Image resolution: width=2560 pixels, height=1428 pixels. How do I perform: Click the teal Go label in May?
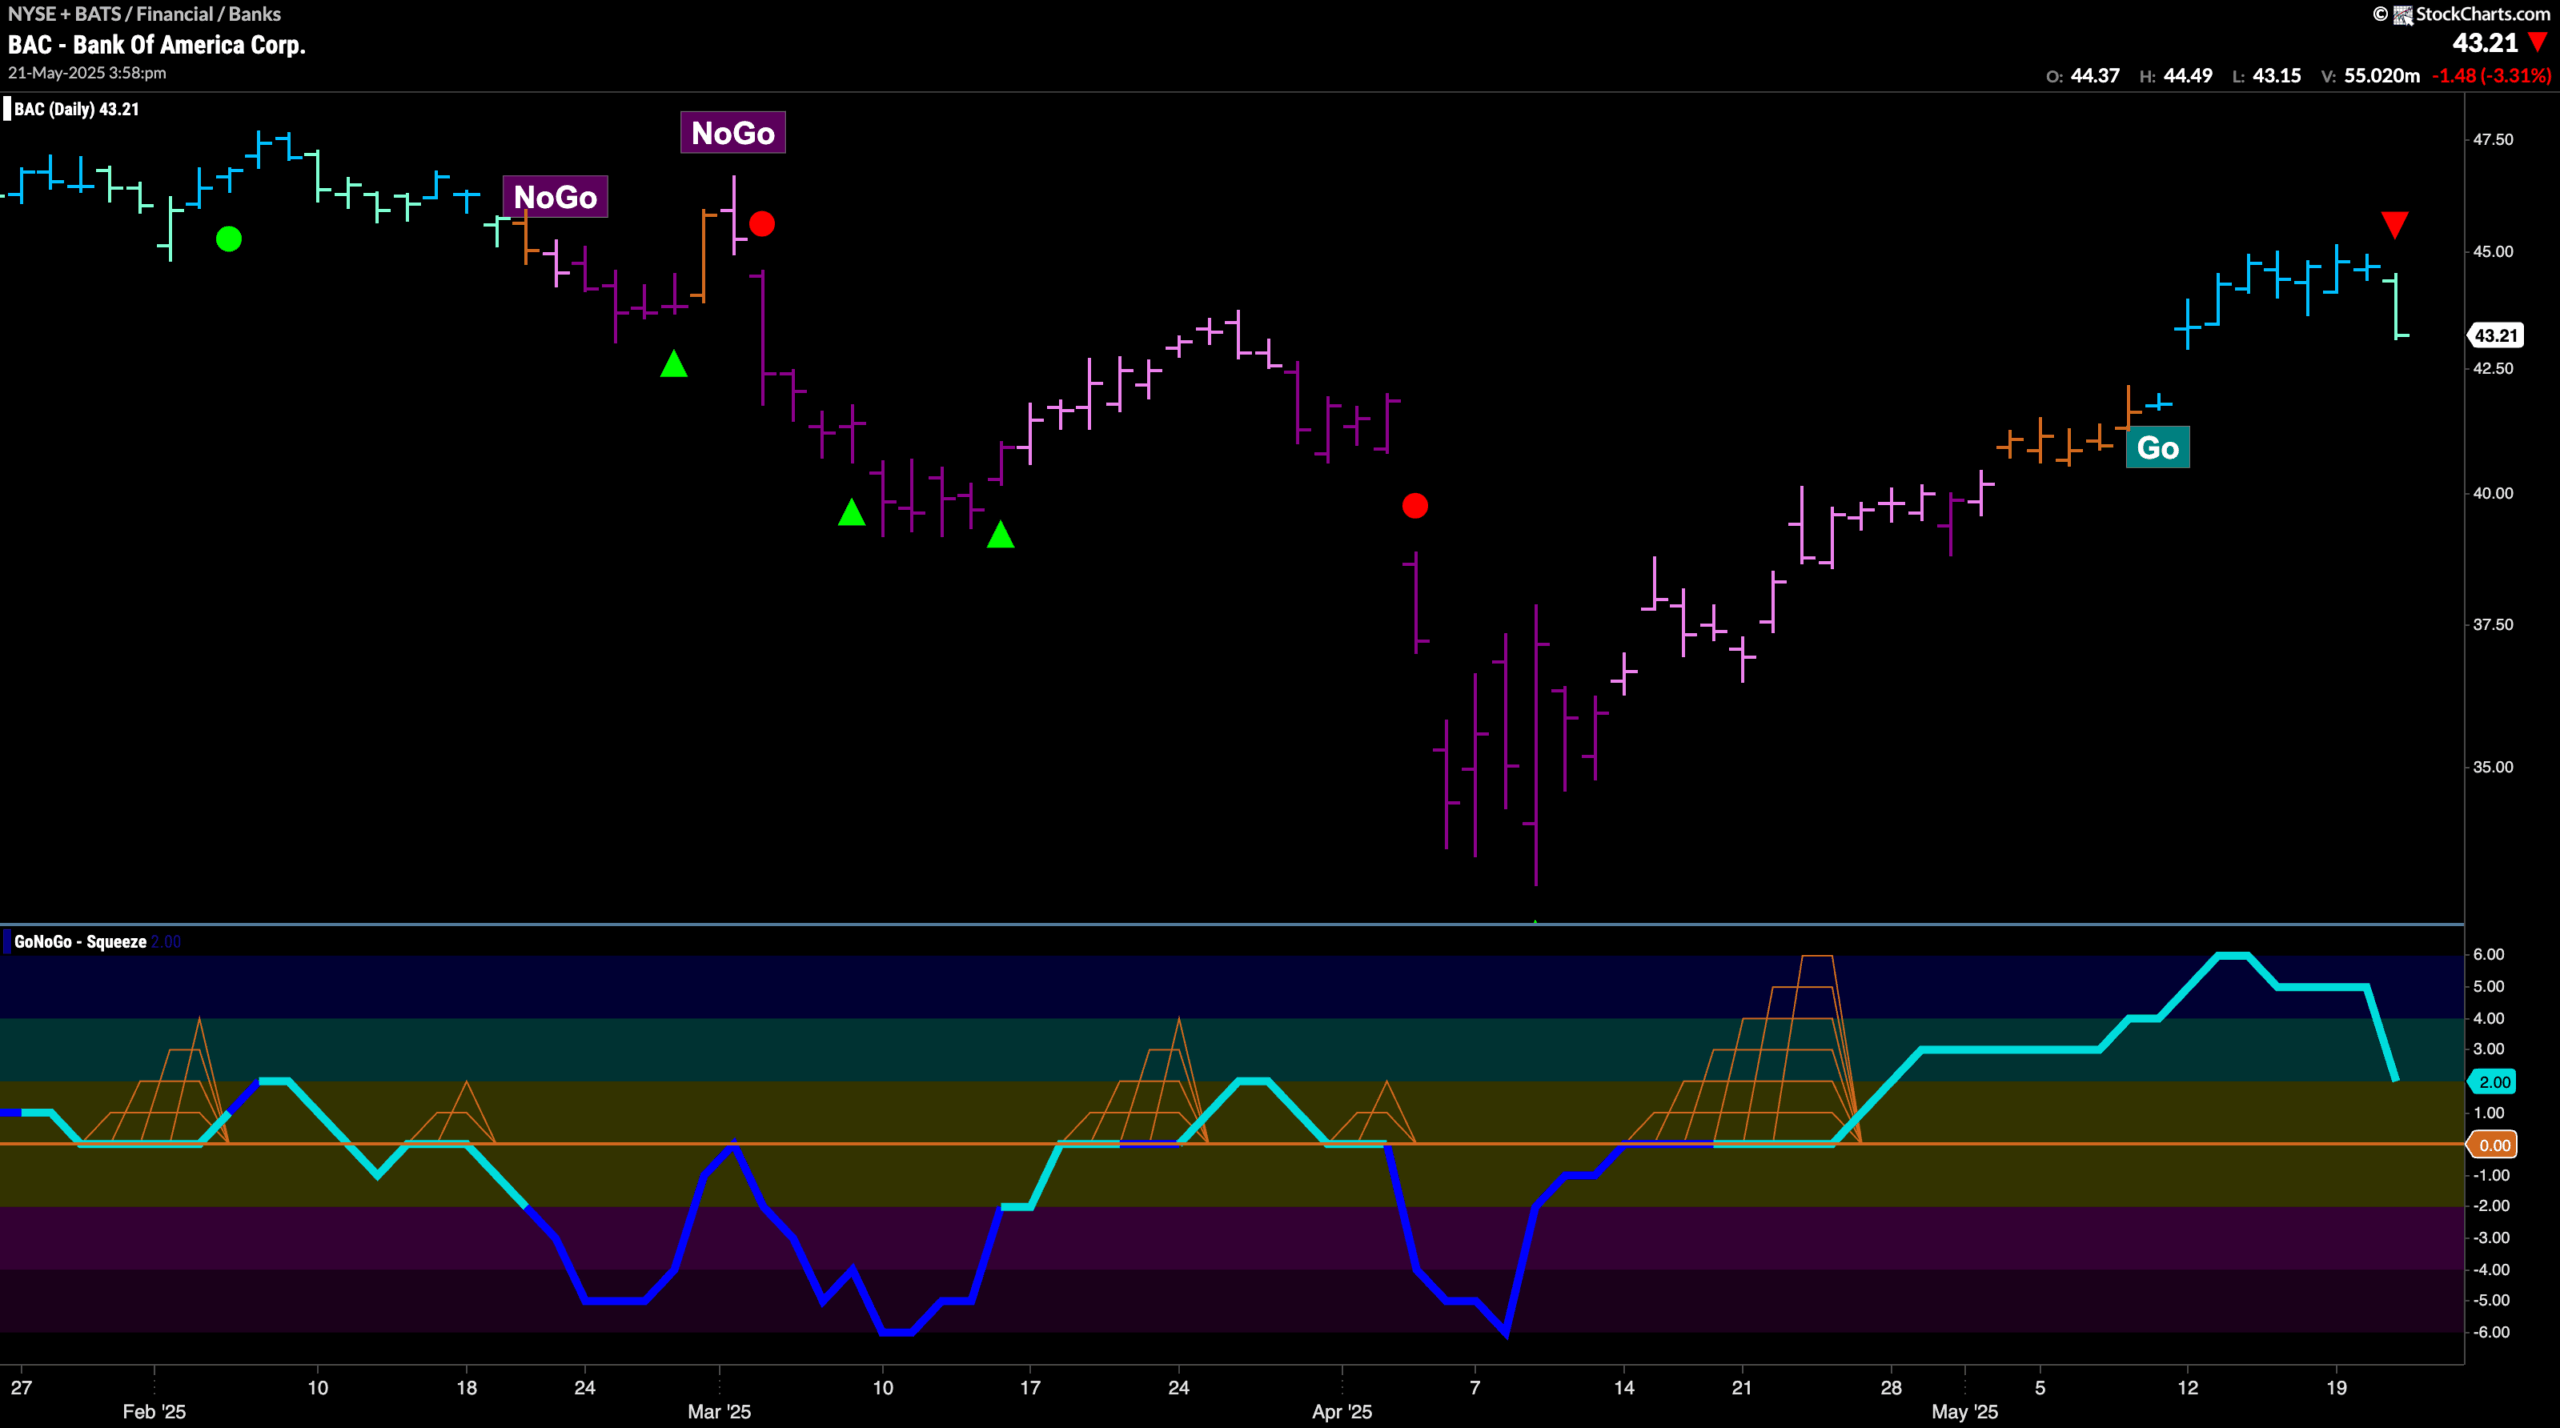tap(2158, 448)
